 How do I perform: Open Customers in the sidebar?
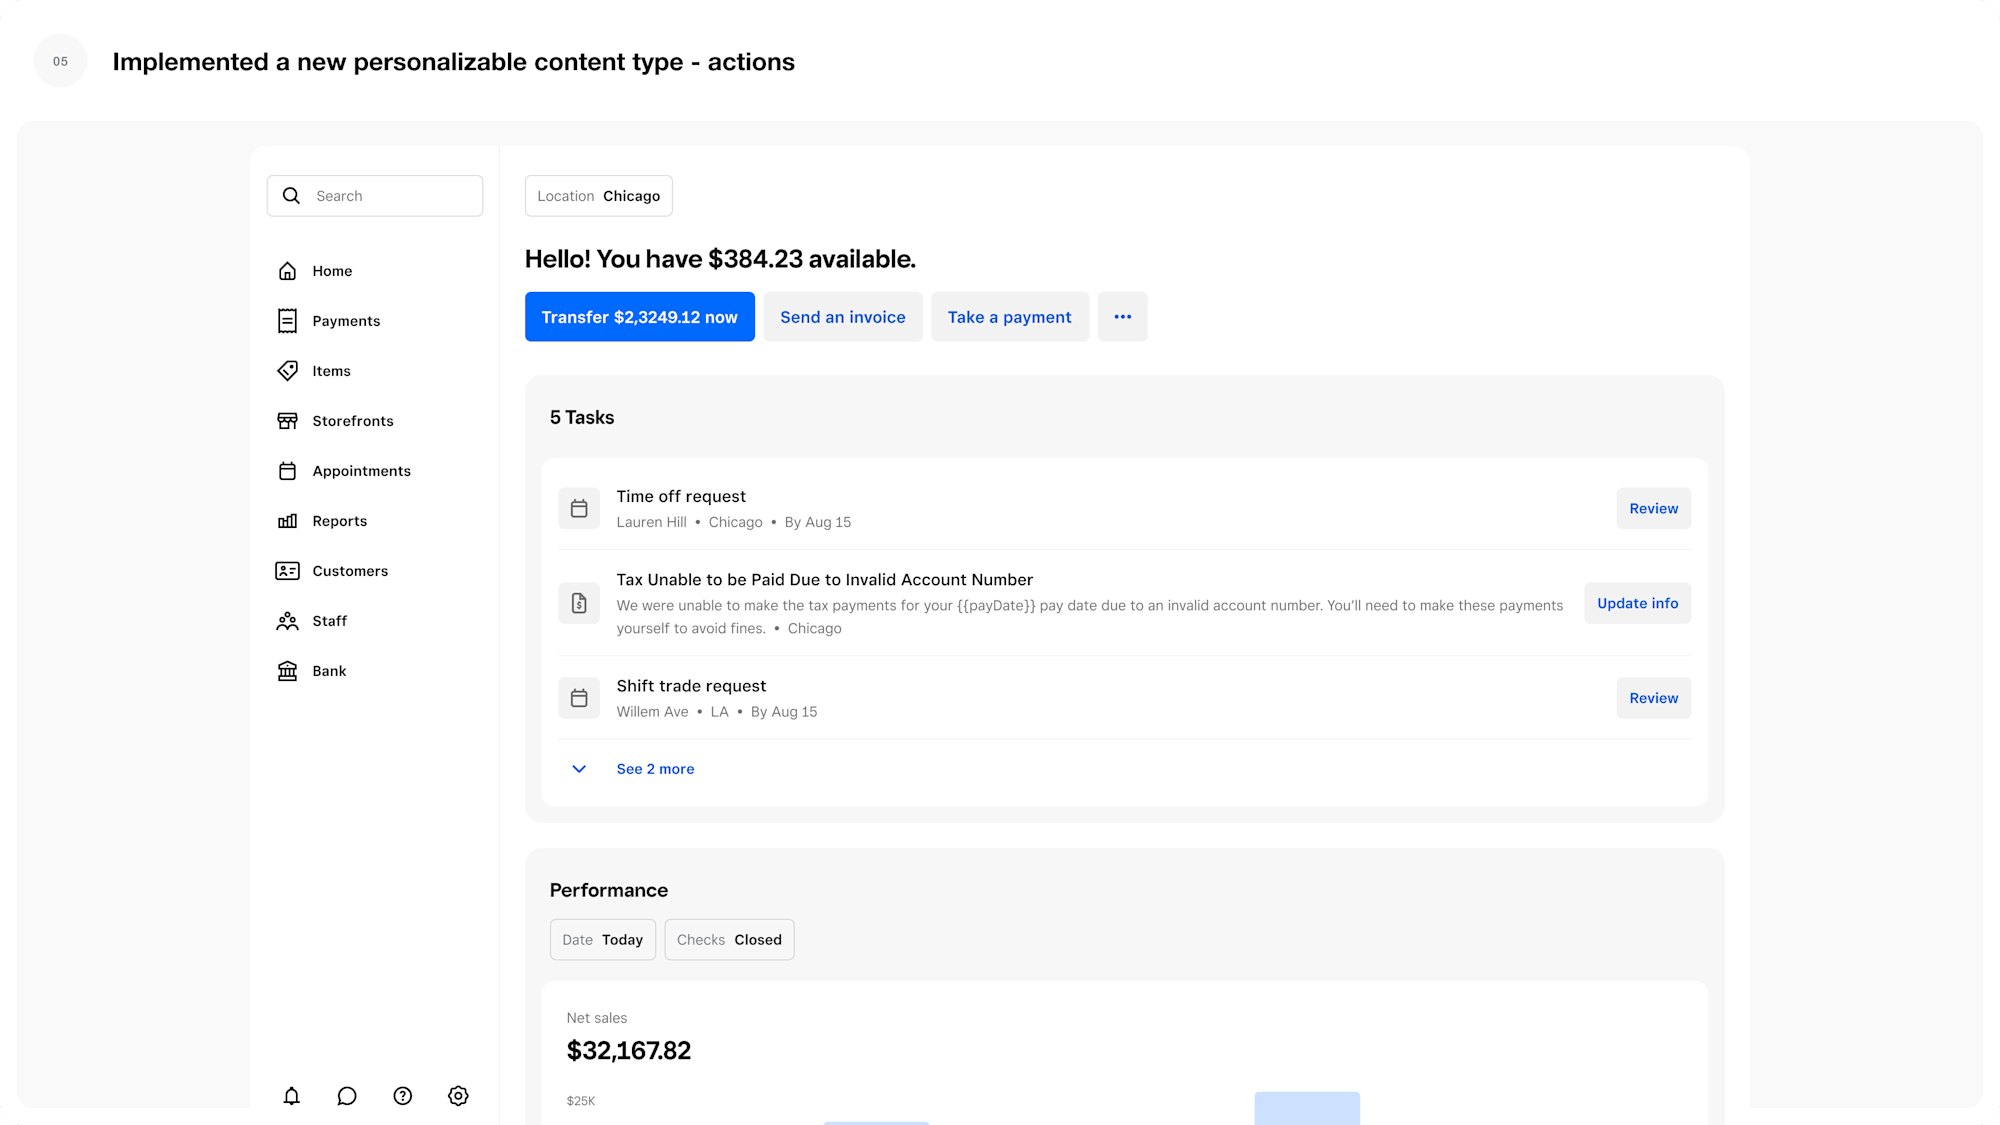[350, 571]
